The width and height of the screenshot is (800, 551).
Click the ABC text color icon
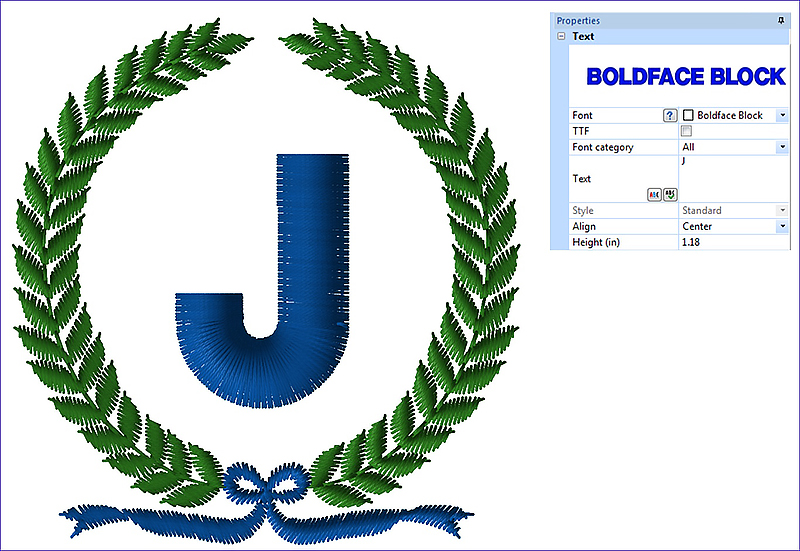(654, 195)
